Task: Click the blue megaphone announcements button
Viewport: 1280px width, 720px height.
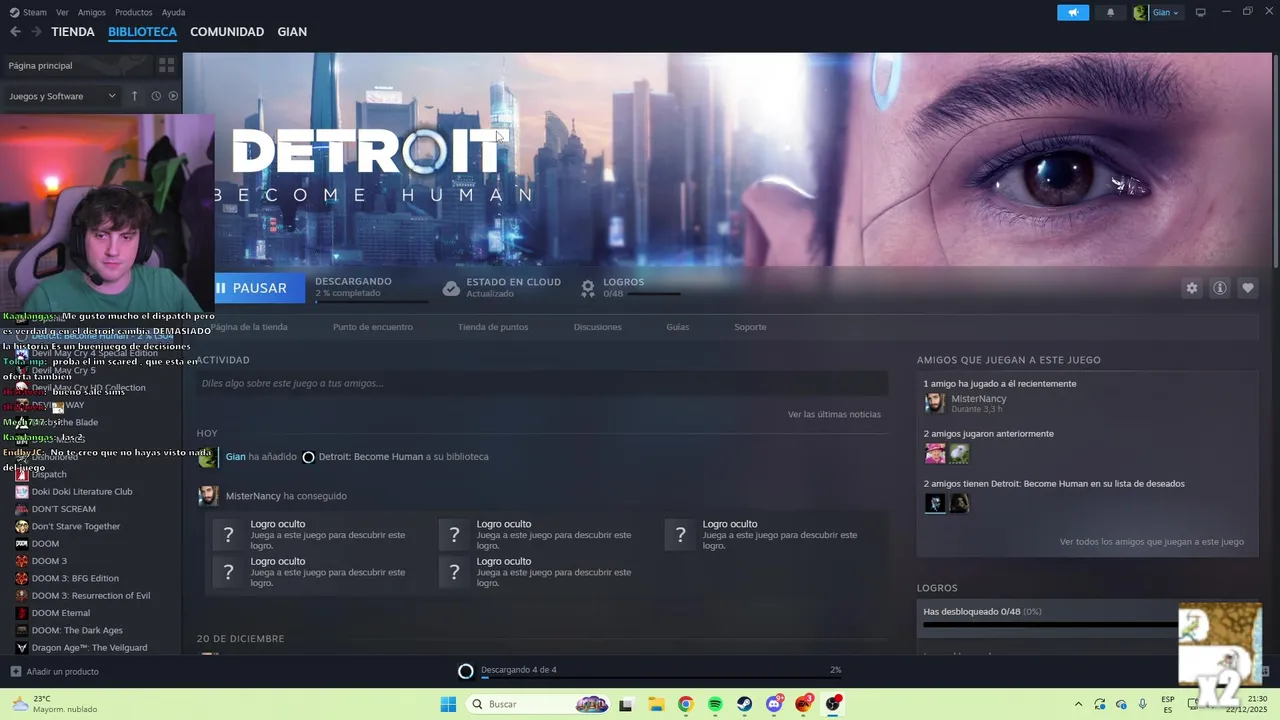Action: [1073, 12]
